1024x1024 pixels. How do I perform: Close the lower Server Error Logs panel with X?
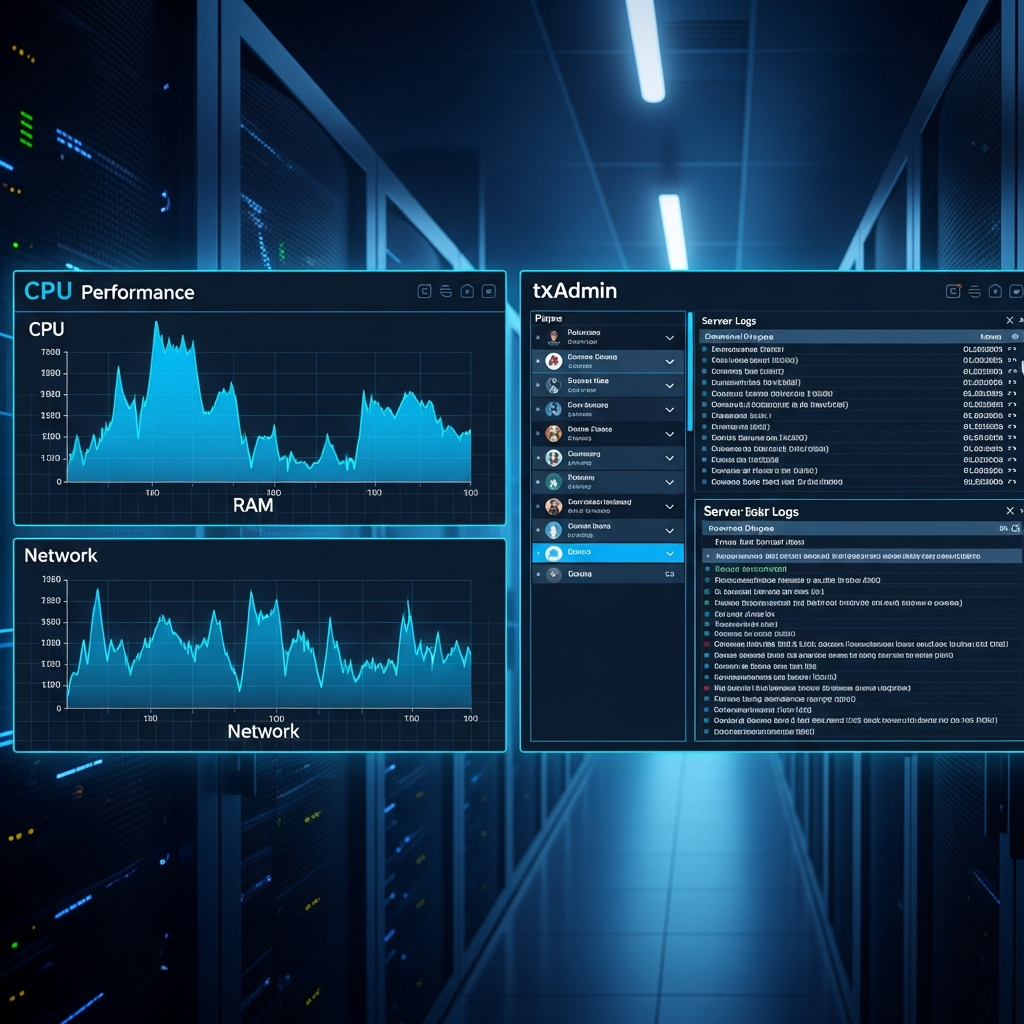pyautogui.click(x=1010, y=511)
